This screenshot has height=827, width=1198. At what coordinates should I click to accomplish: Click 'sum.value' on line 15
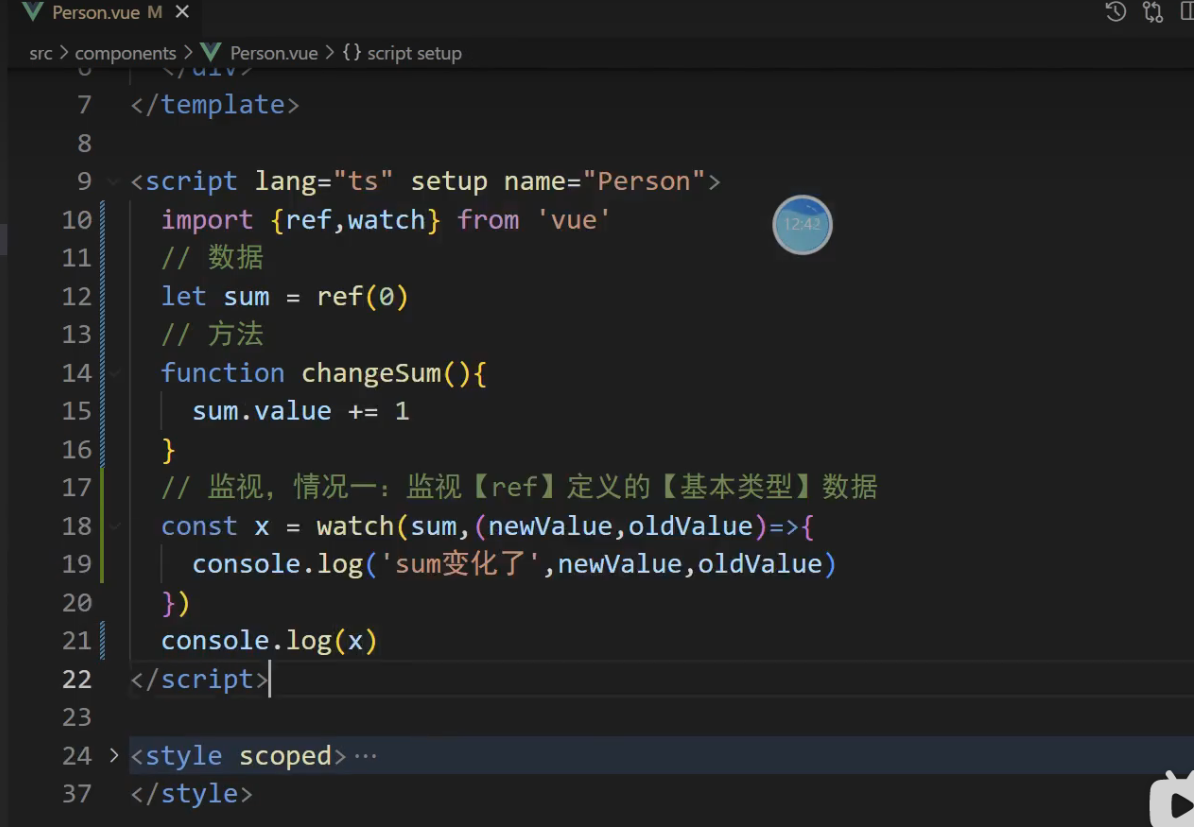[262, 411]
